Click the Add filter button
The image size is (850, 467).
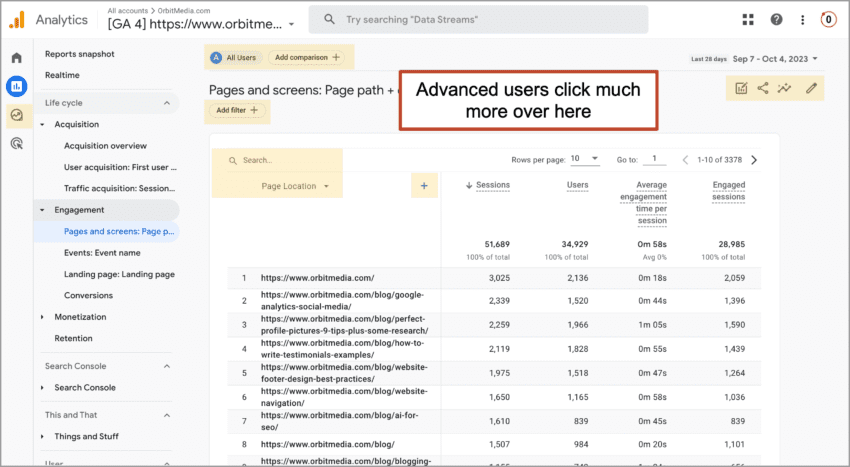pyautogui.click(x=237, y=110)
